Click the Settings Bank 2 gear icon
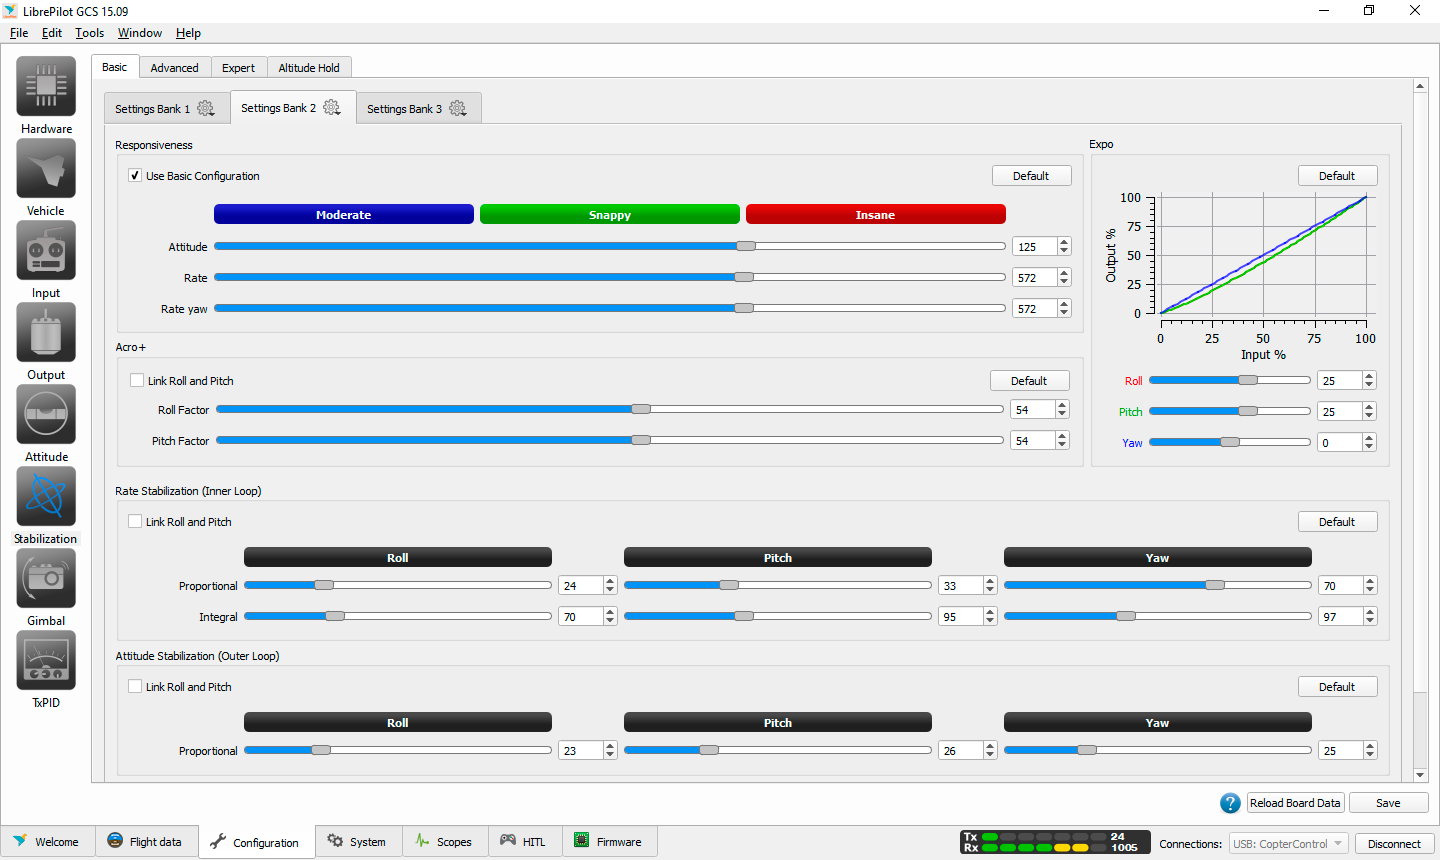The width and height of the screenshot is (1440, 860). (332, 107)
